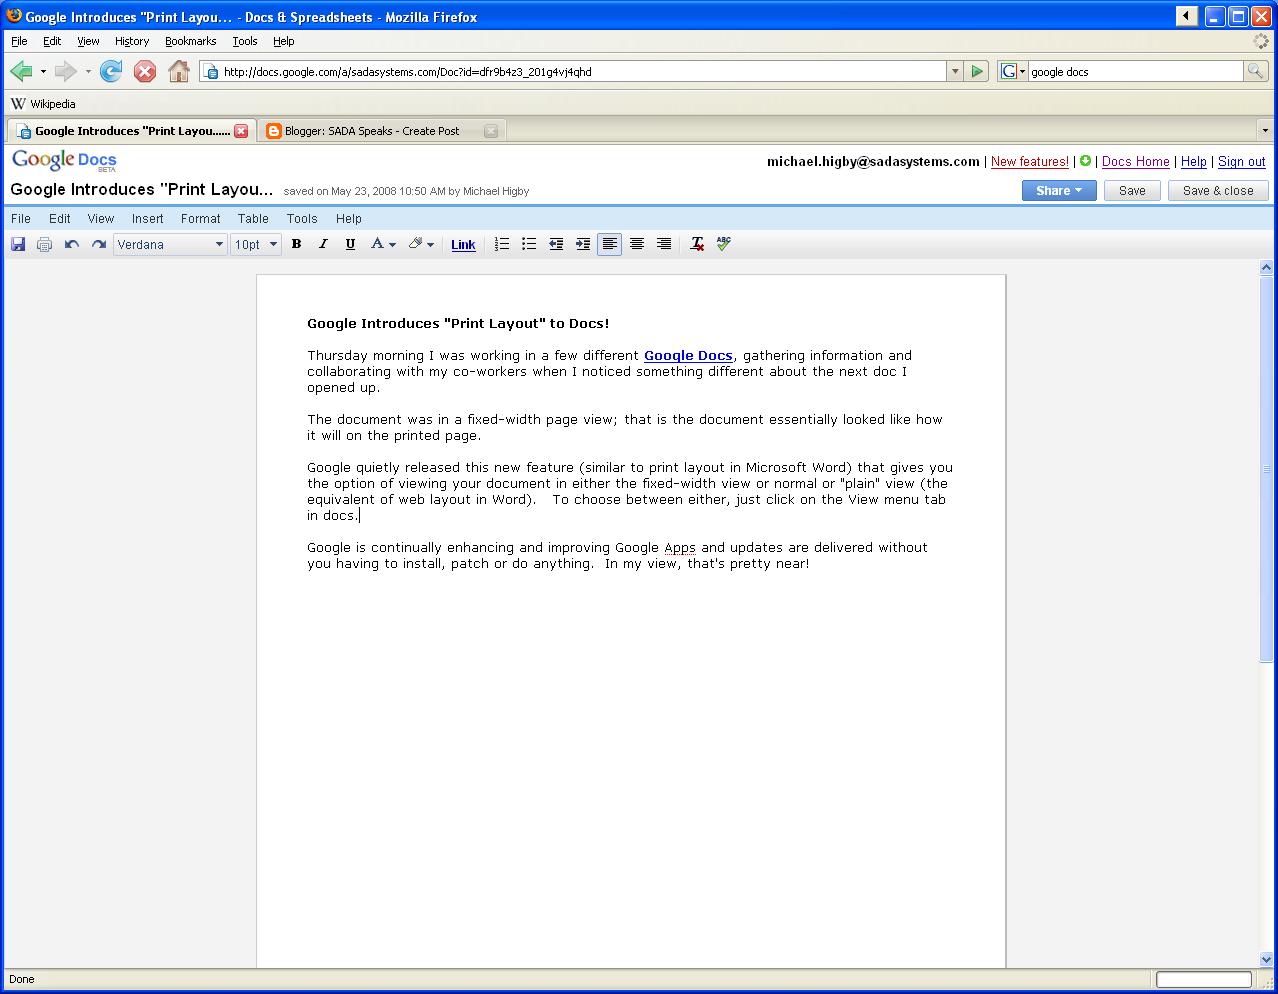Stop loading the page
The height and width of the screenshot is (994, 1278).
(x=145, y=71)
